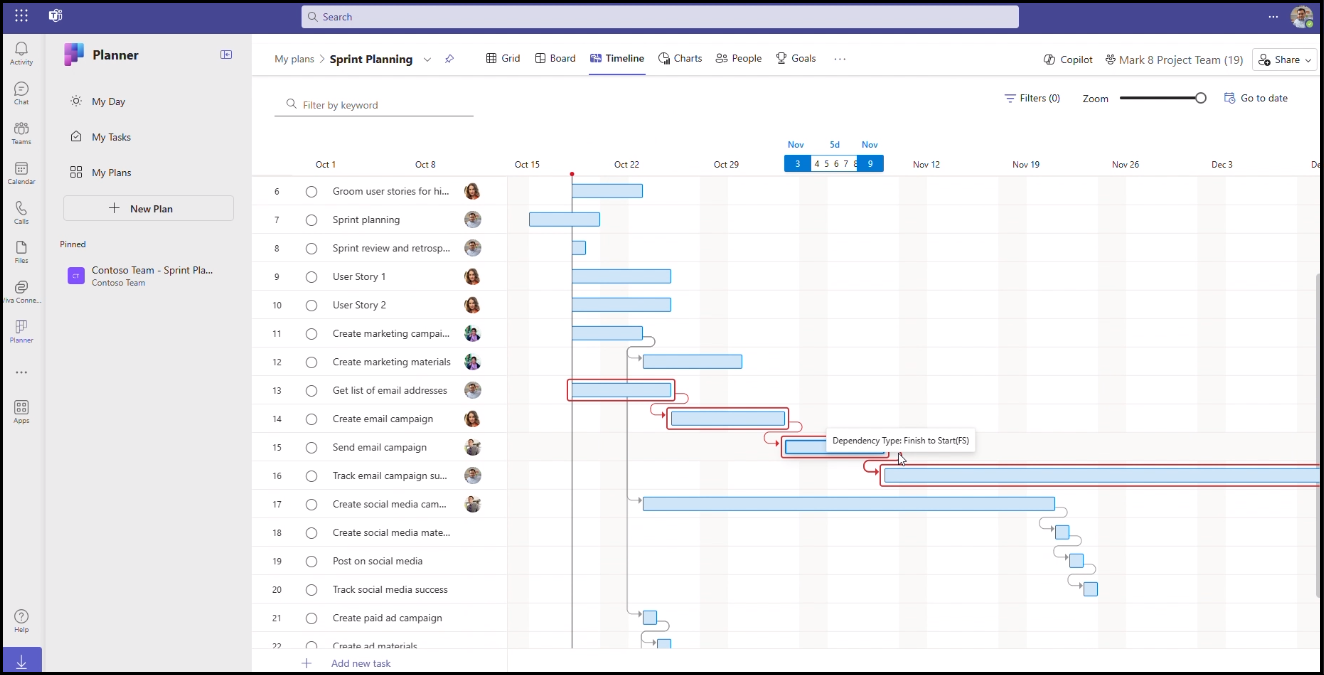The image size is (1324, 675).
Task: Mark User Story 1 as complete
Action: click(311, 277)
